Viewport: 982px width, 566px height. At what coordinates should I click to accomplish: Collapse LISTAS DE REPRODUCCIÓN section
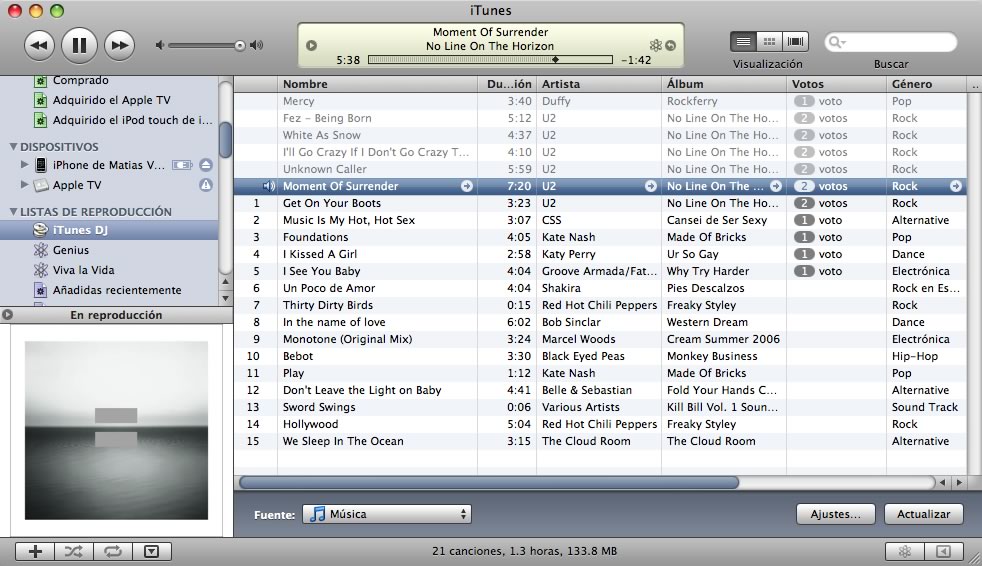(x=13, y=212)
